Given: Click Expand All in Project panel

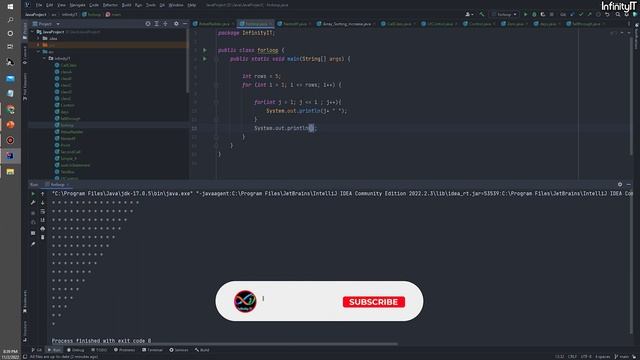Looking at the screenshot, I should (156, 24).
